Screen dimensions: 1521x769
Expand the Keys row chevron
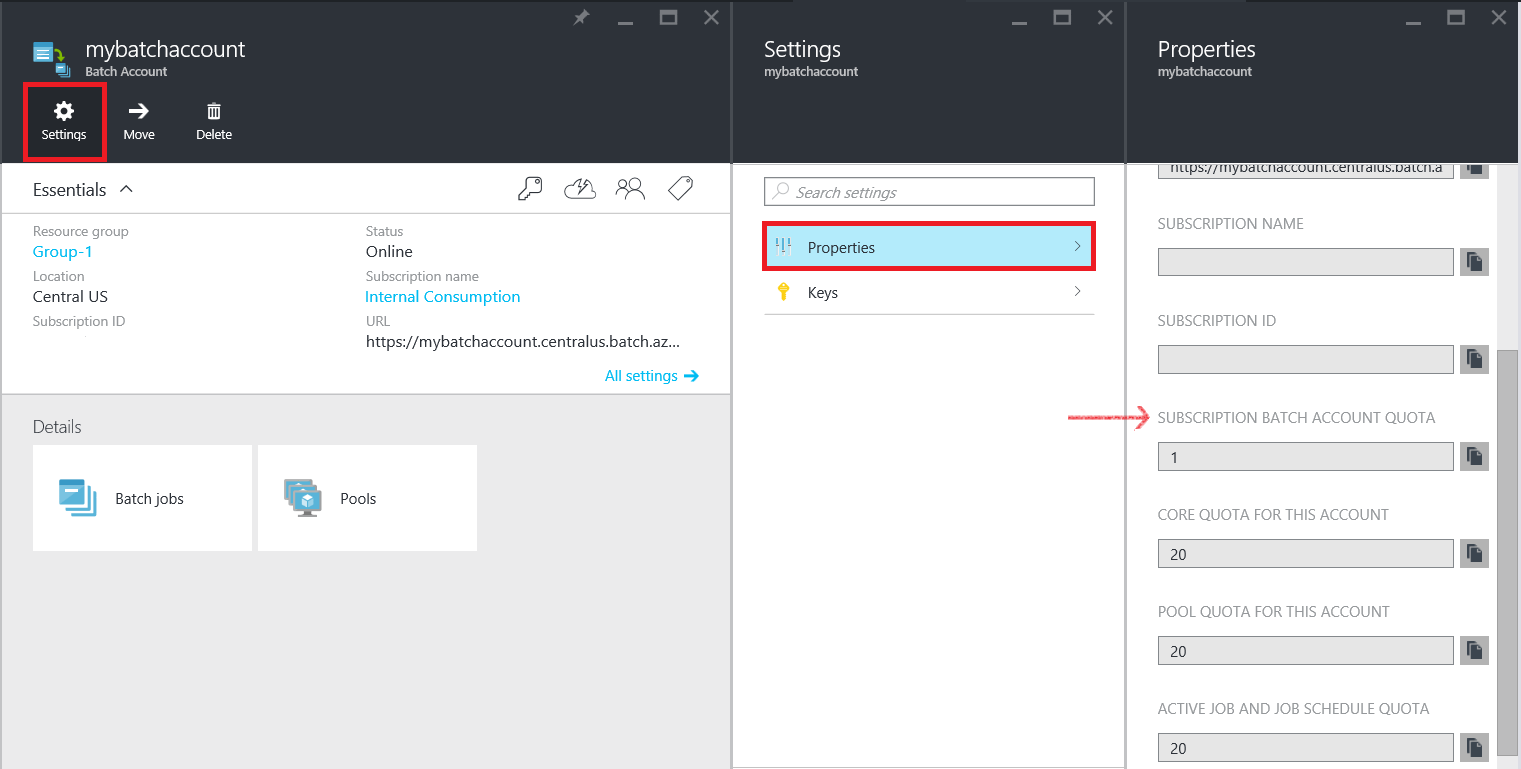(x=1077, y=291)
